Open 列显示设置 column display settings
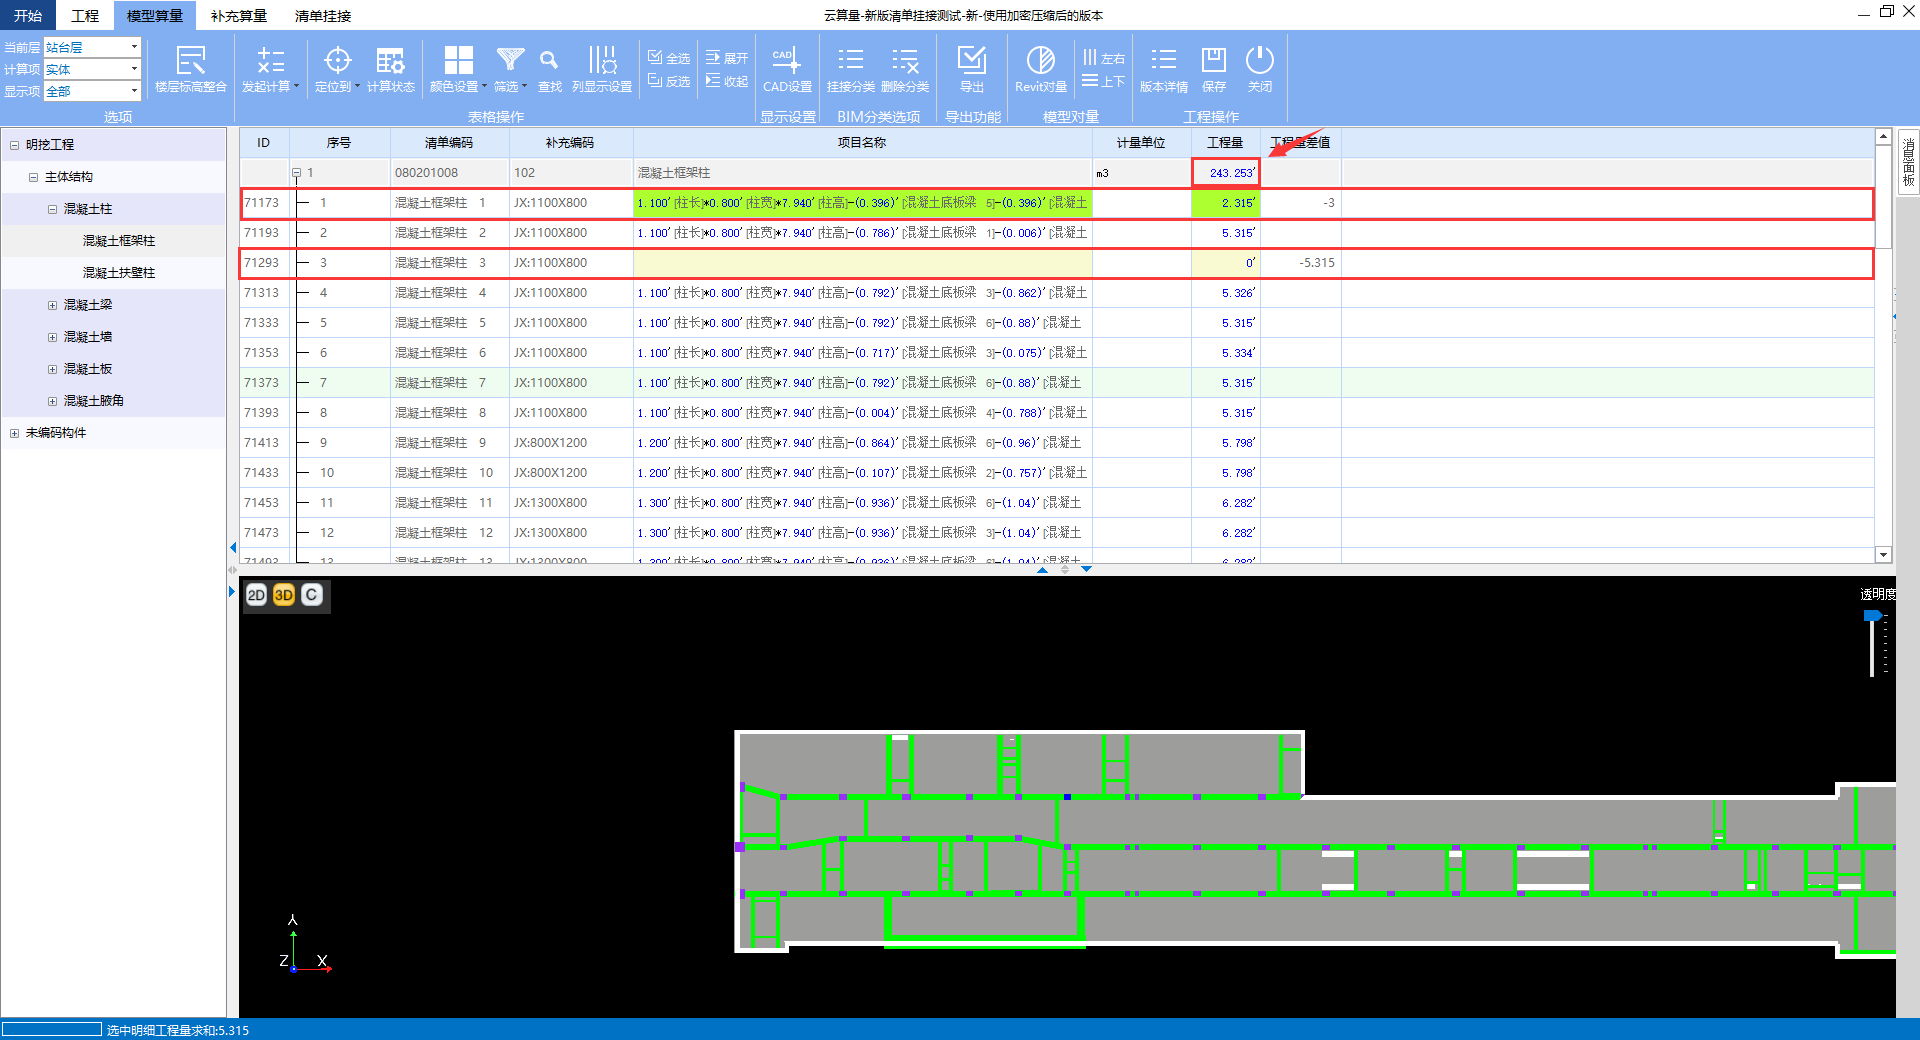Screen dimensions: 1920x1040 tap(602, 68)
